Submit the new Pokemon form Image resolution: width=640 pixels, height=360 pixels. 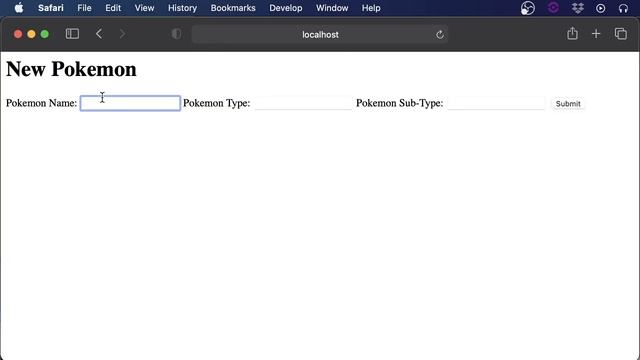coord(568,104)
